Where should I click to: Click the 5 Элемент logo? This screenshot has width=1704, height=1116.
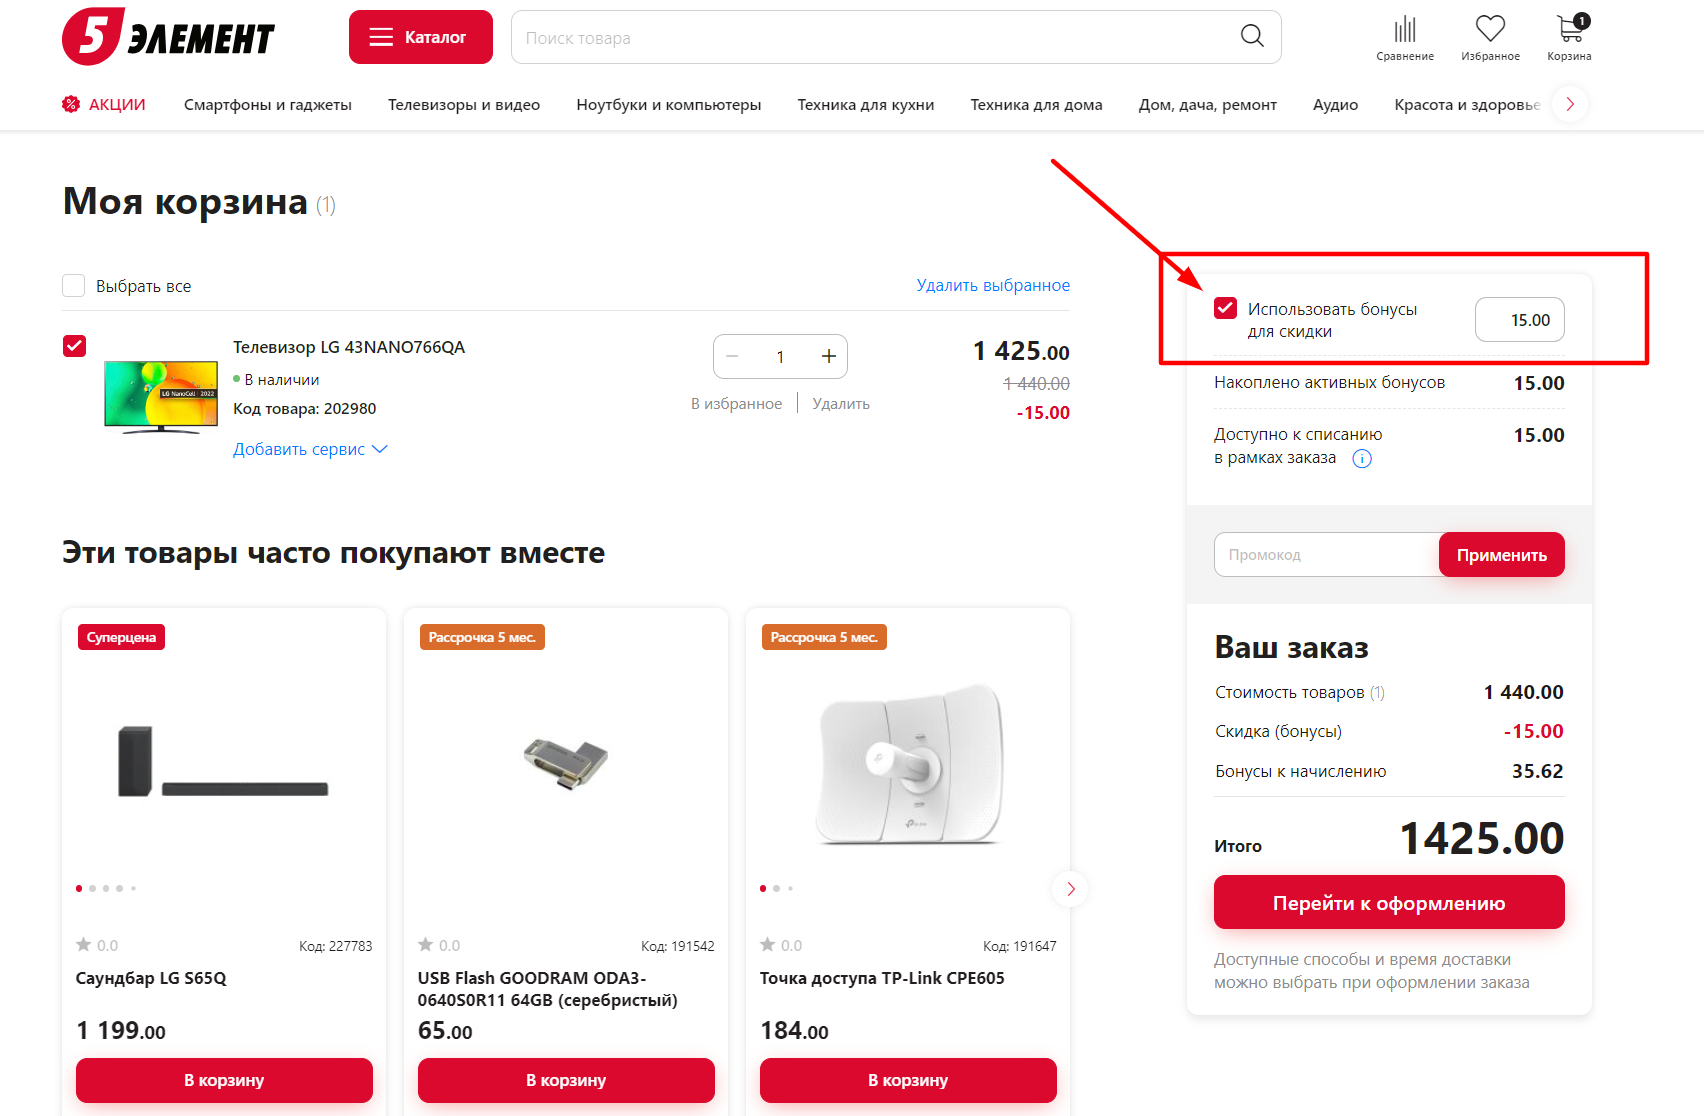pyautogui.click(x=168, y=37)
